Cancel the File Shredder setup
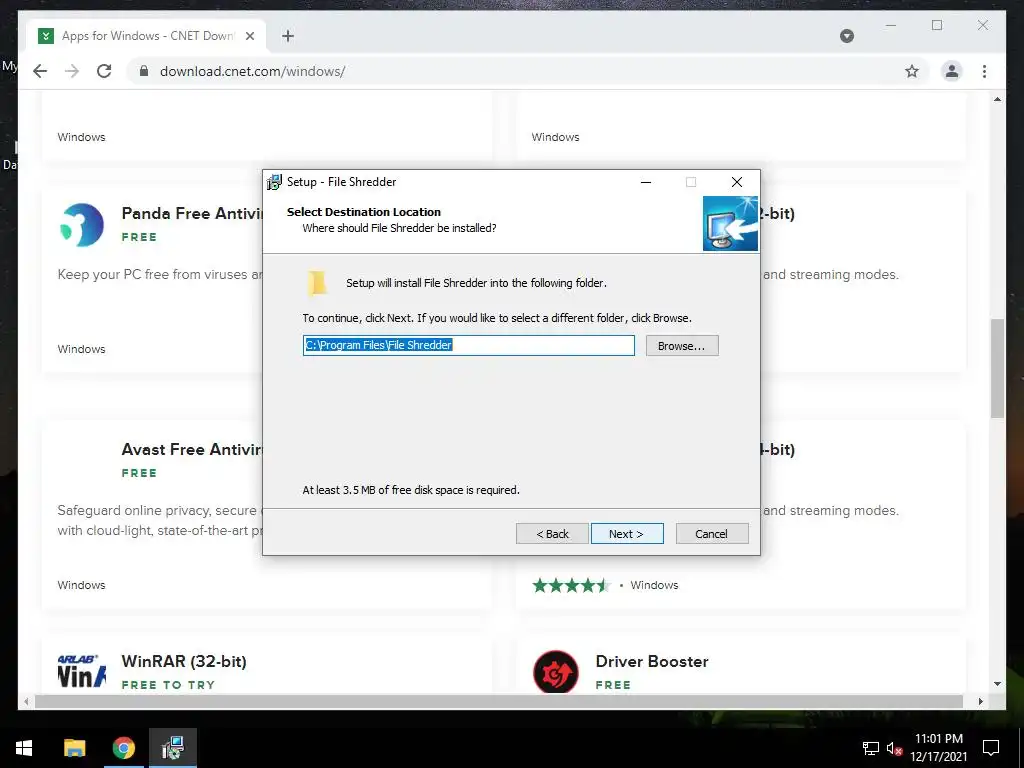Image resolution: width=1024 pixels, height=768 pixels. tap(712, 534)
